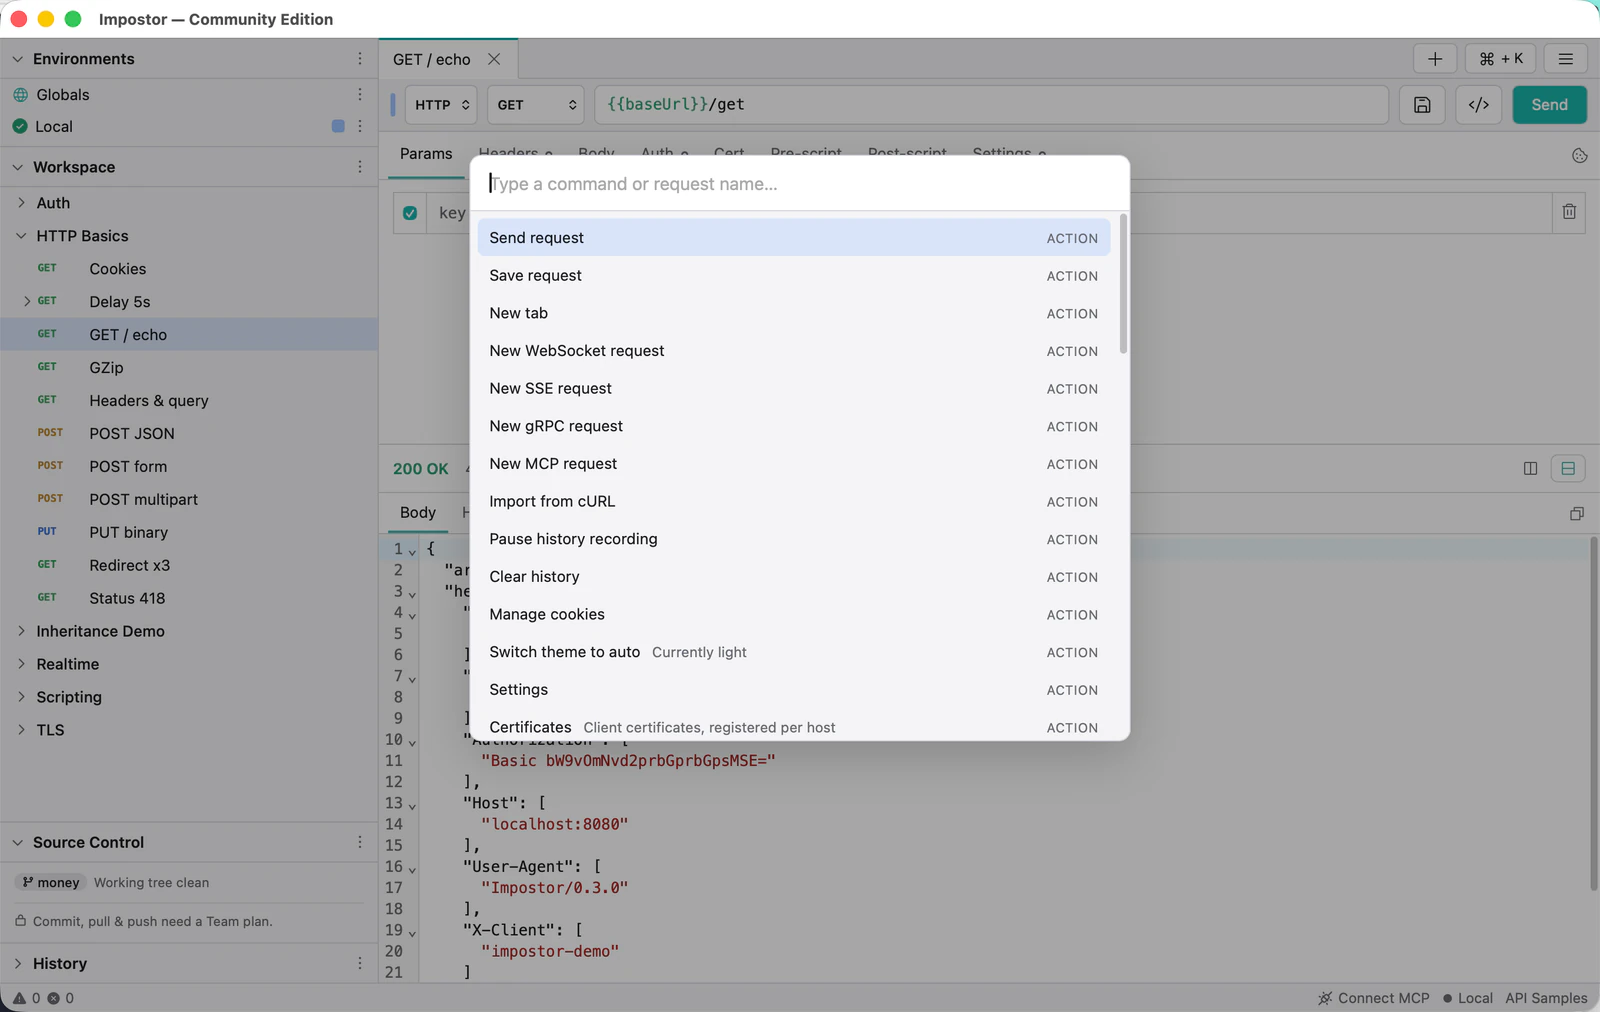Open the HTTP protocol dropdown
The width and height of the screenshot is (1600, 1012).
pos(441,105)
